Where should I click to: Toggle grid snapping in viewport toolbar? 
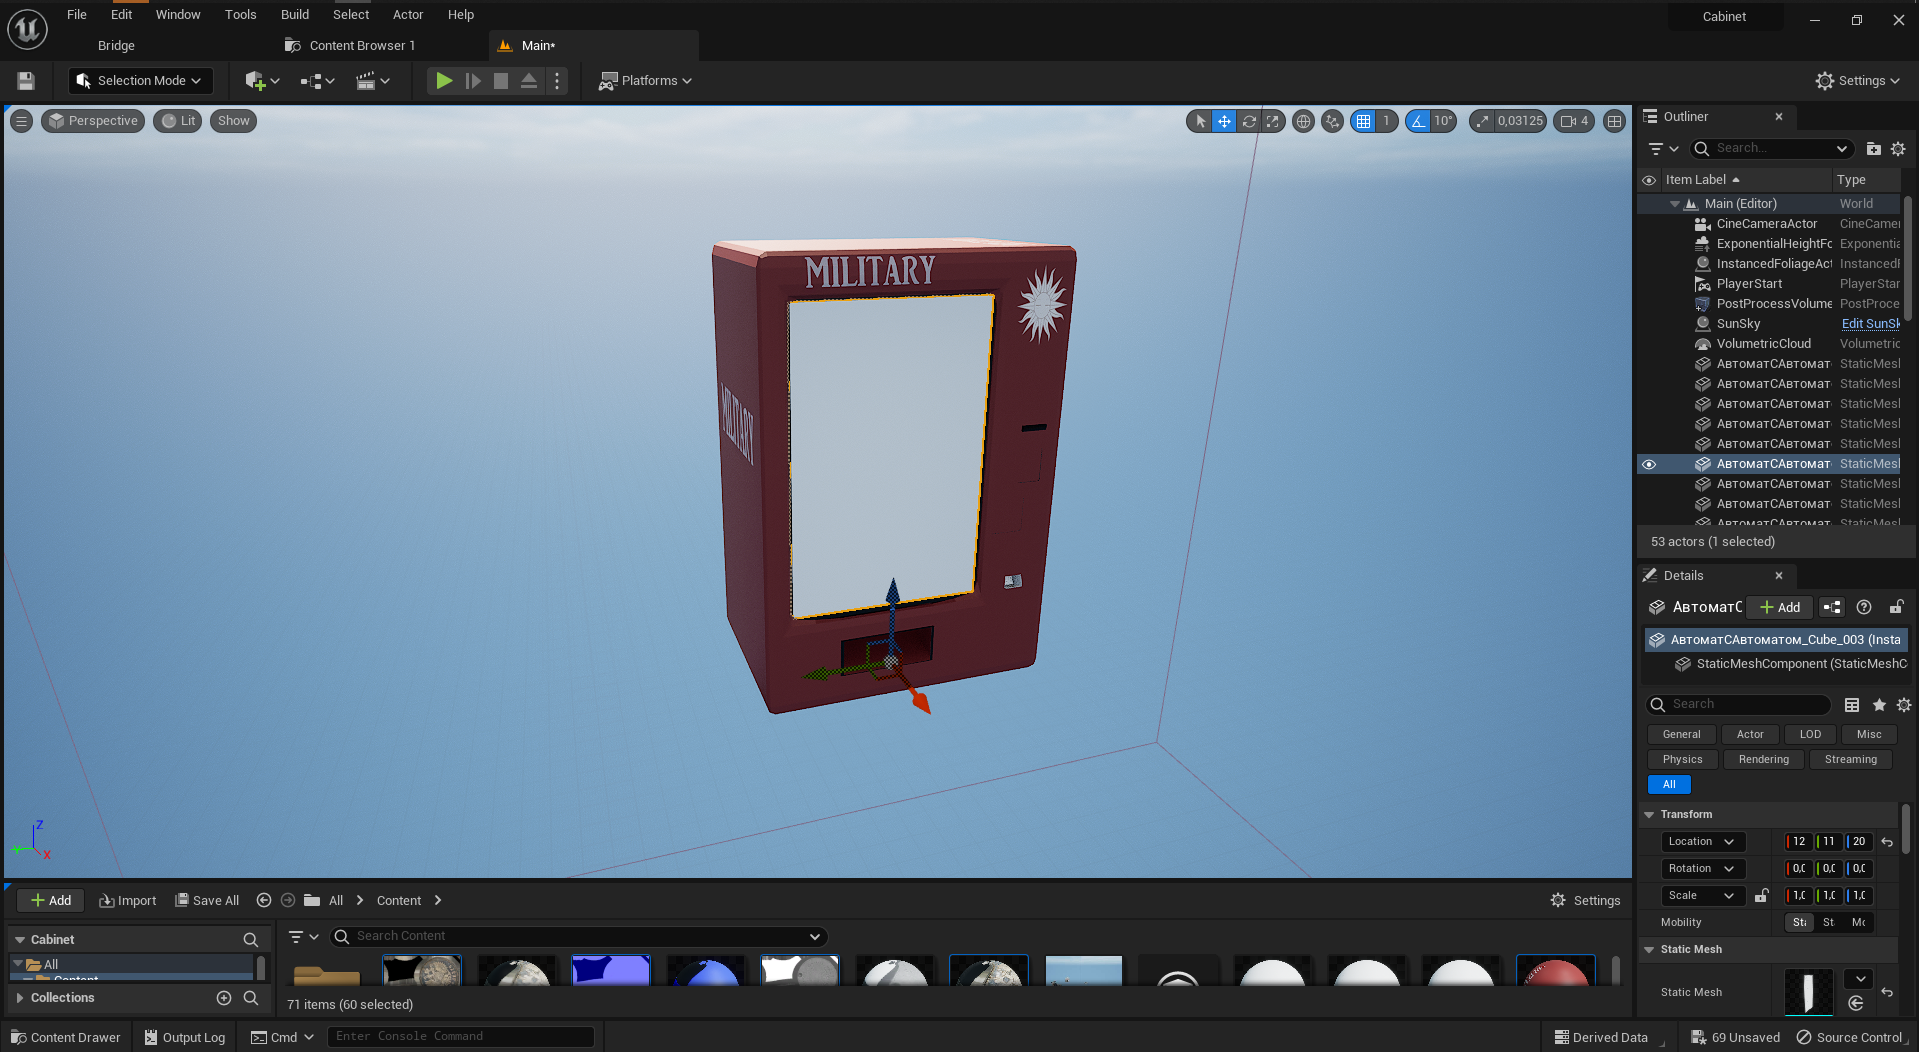click(1363, 121)
